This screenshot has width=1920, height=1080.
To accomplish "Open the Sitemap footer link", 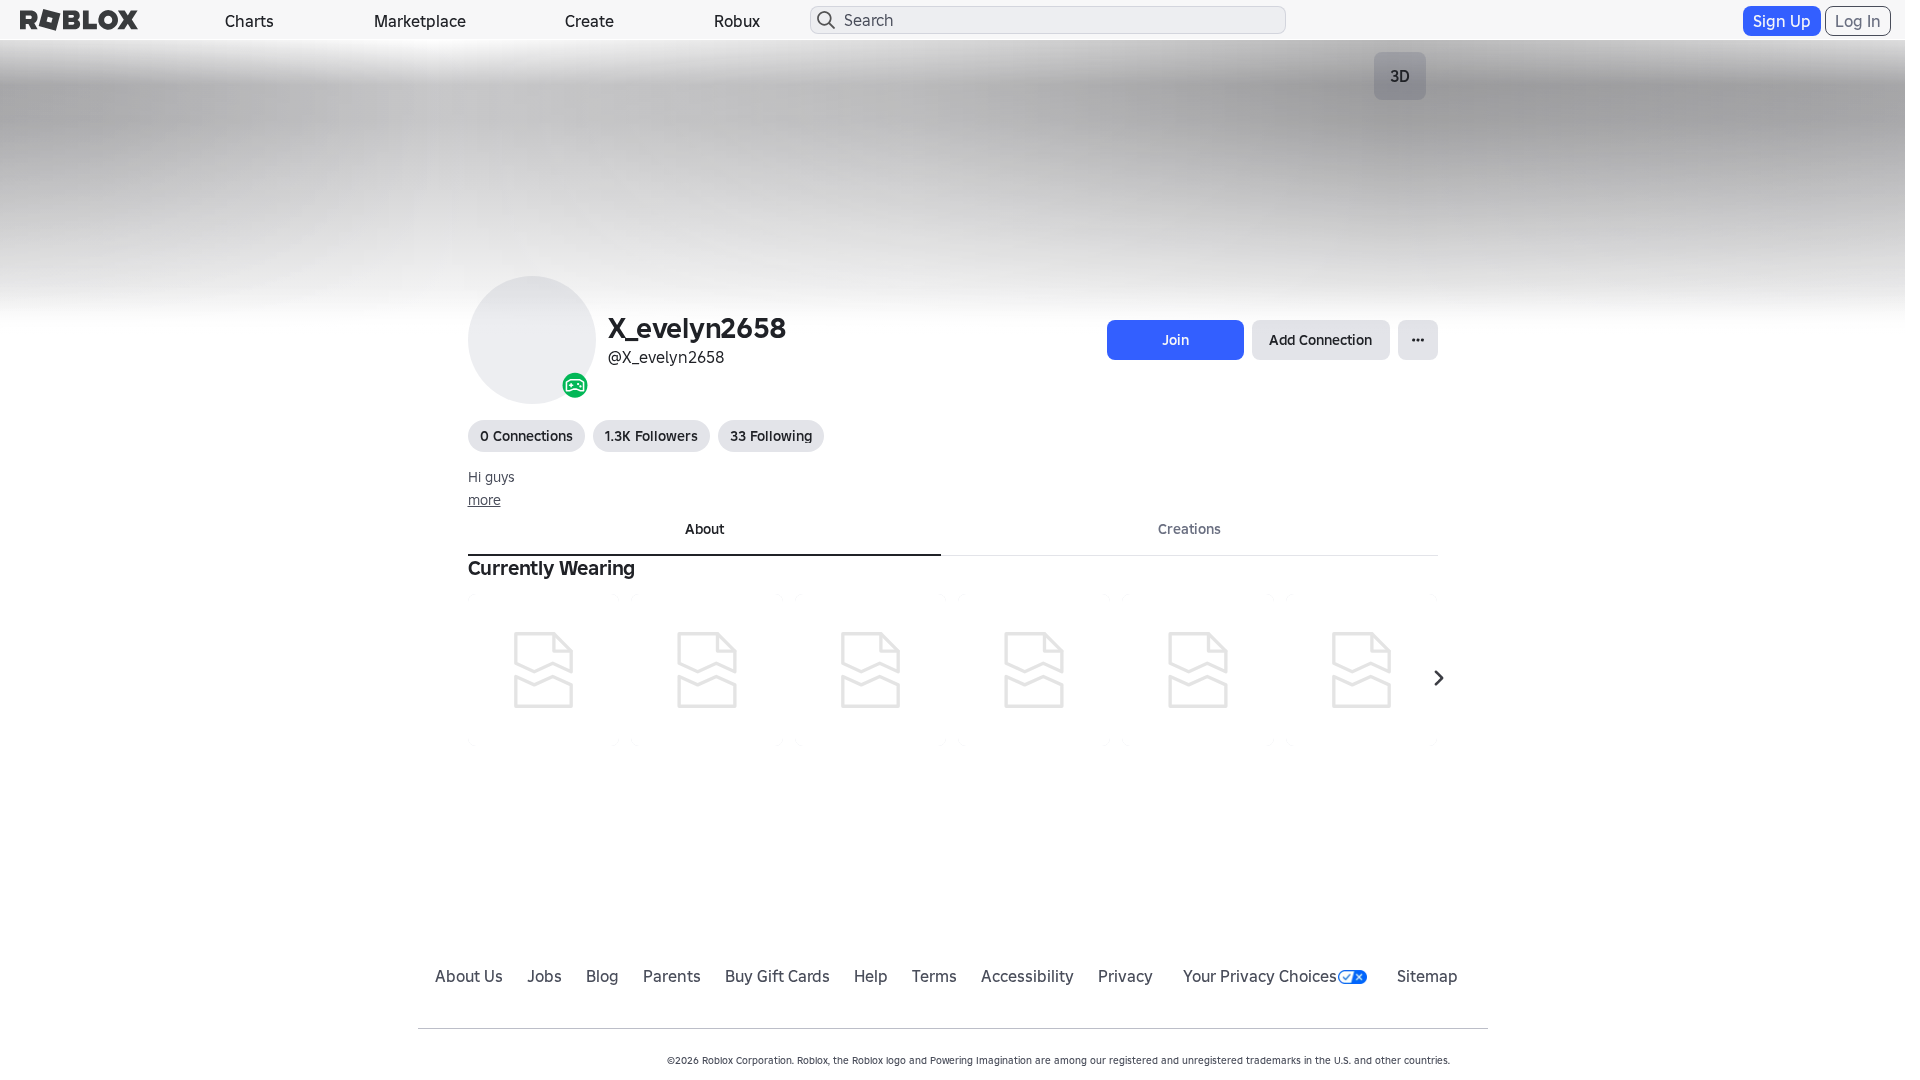I will pos(1427,976).
